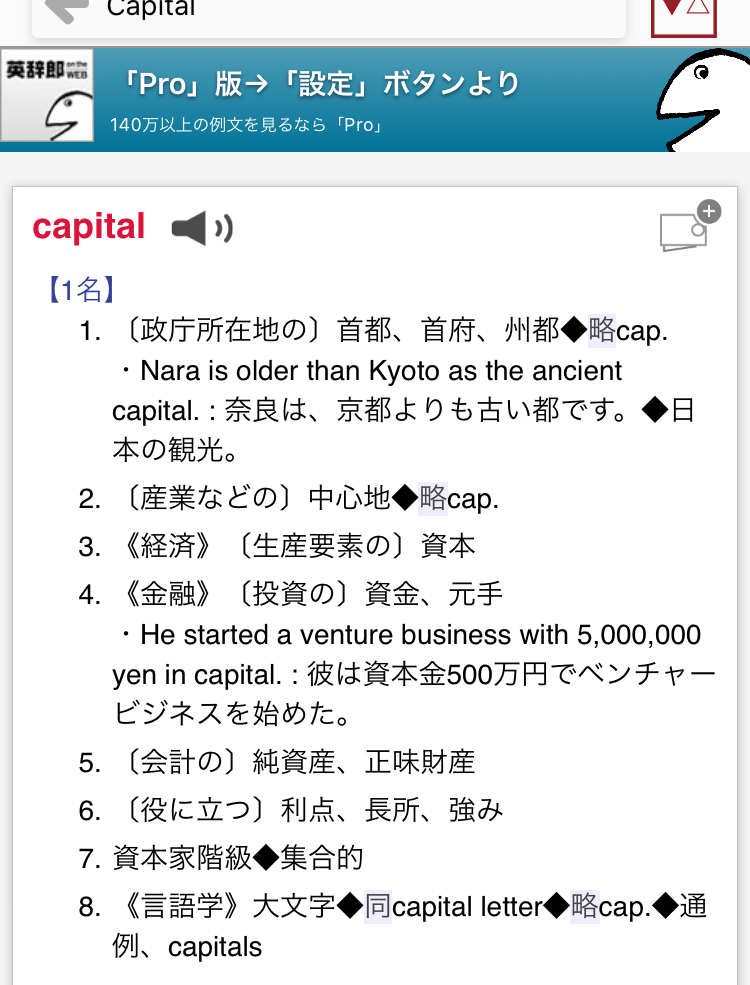Tap the 略 label in definition 8

click(x=584, y=906)
